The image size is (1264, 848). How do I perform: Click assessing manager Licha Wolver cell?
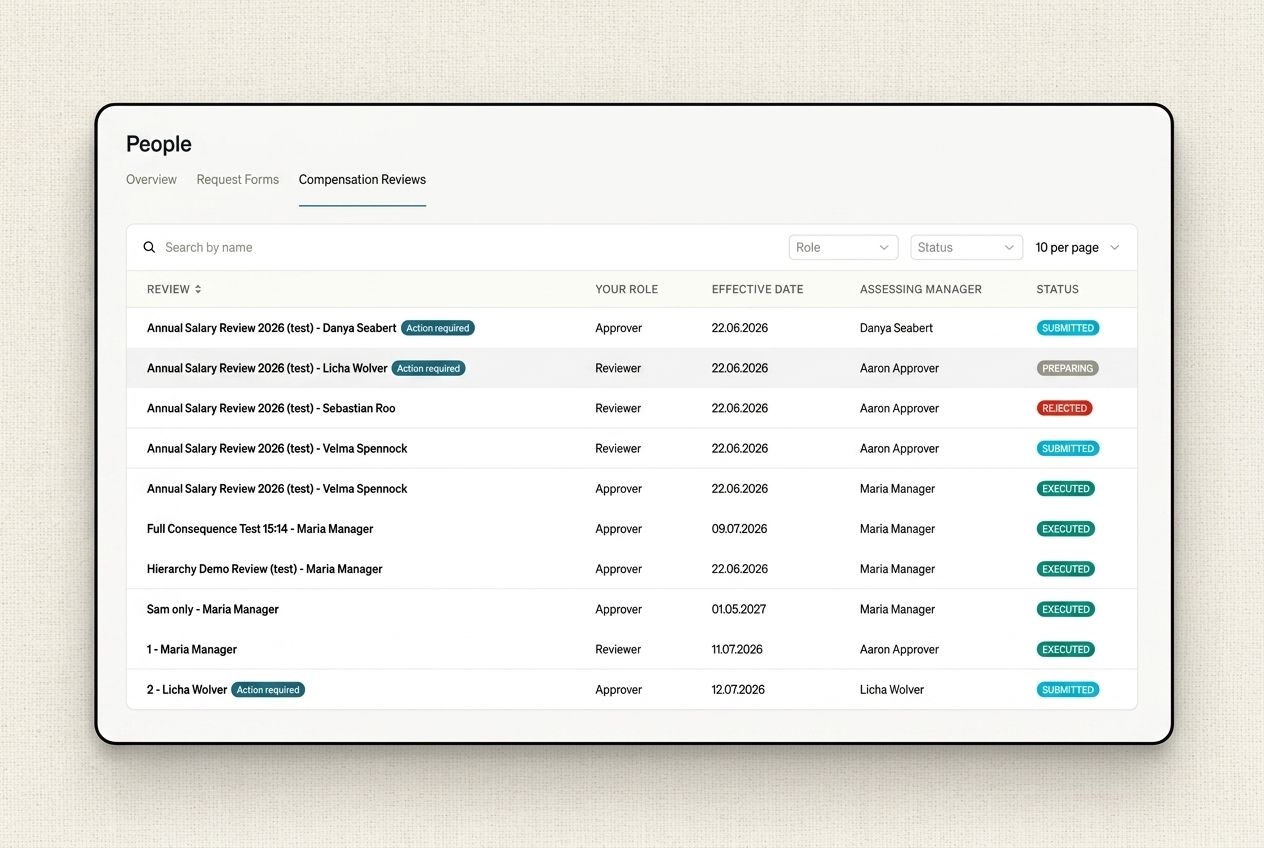(x=892, y=689)
